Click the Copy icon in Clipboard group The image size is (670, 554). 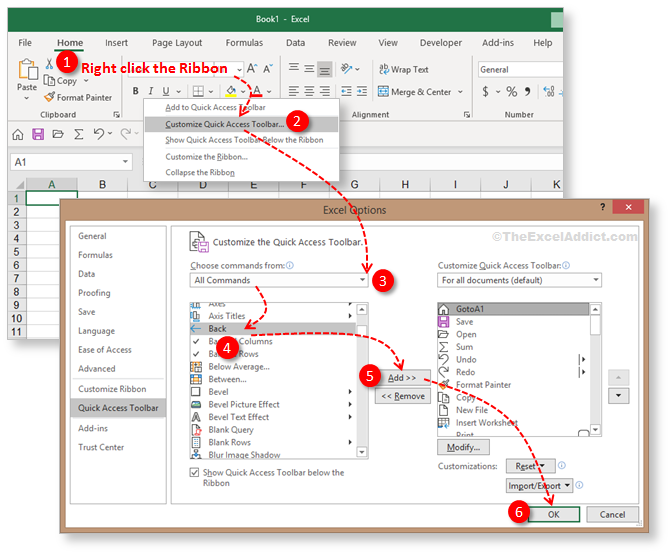click(49, 80)
